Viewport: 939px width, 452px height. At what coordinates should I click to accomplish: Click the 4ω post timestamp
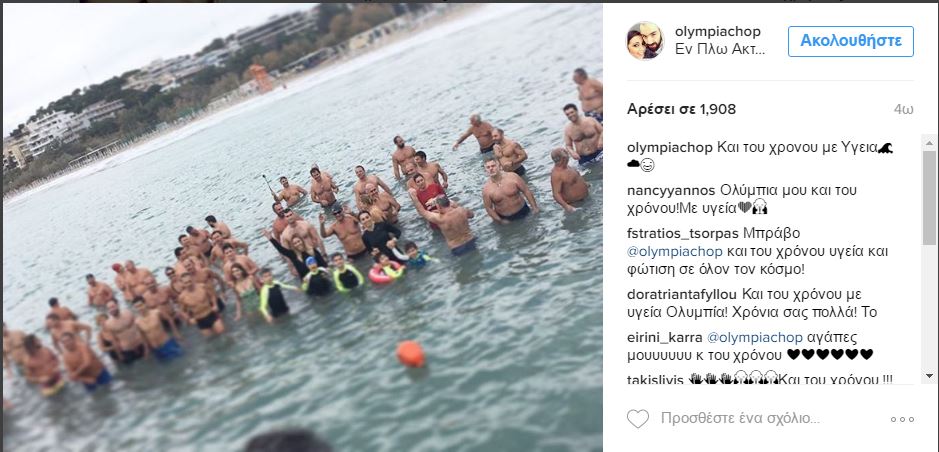903,110
